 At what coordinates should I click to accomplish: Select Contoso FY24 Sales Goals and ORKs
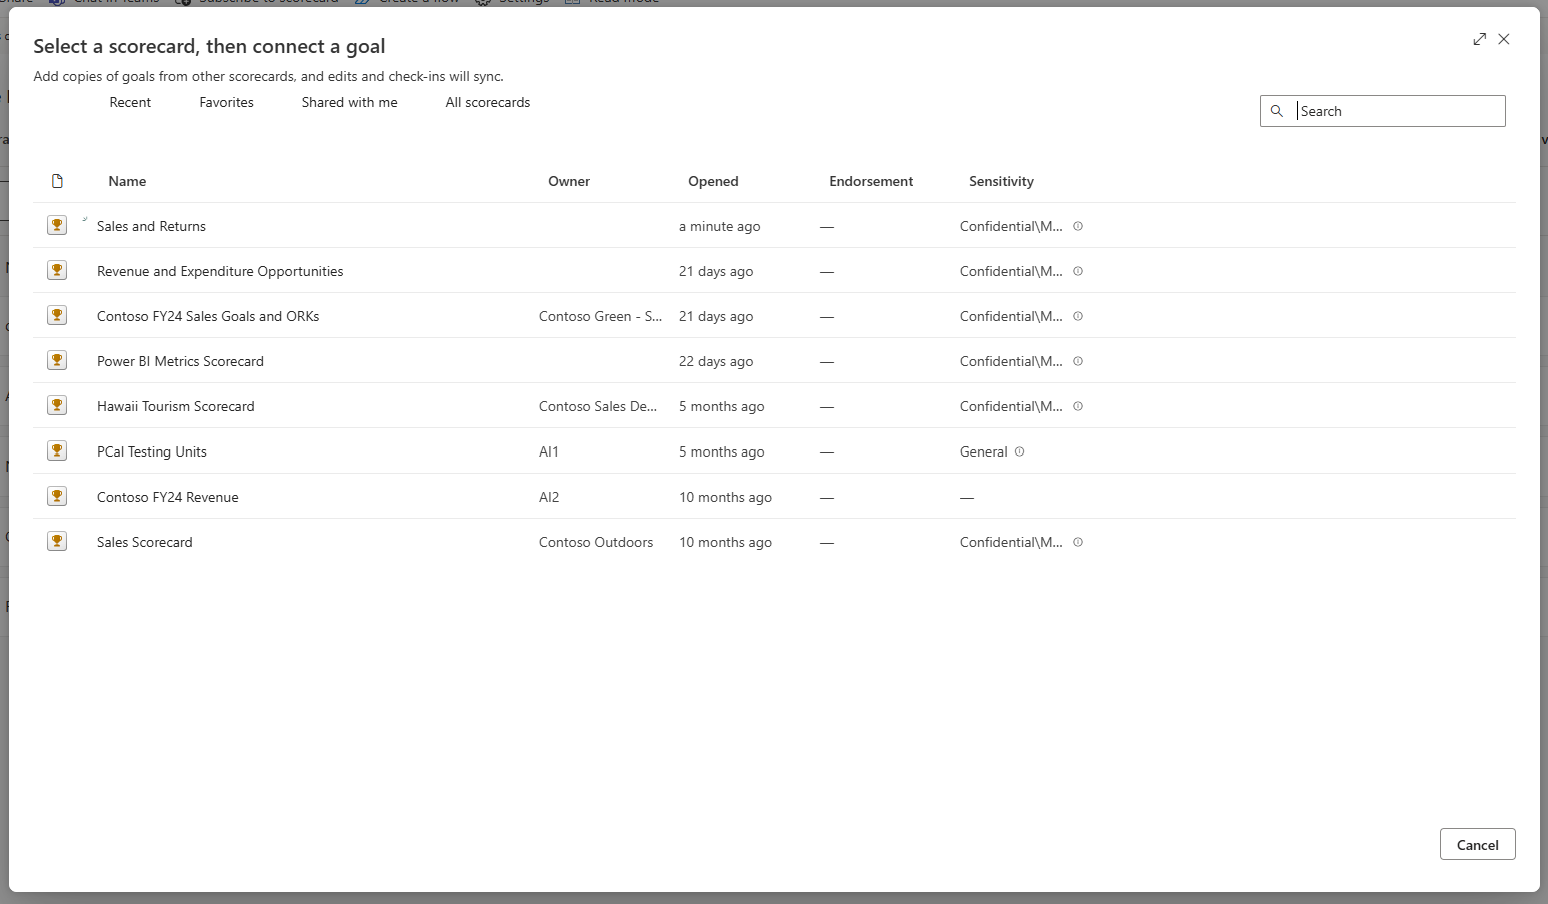pyautogui.click(x=208, y=316)
